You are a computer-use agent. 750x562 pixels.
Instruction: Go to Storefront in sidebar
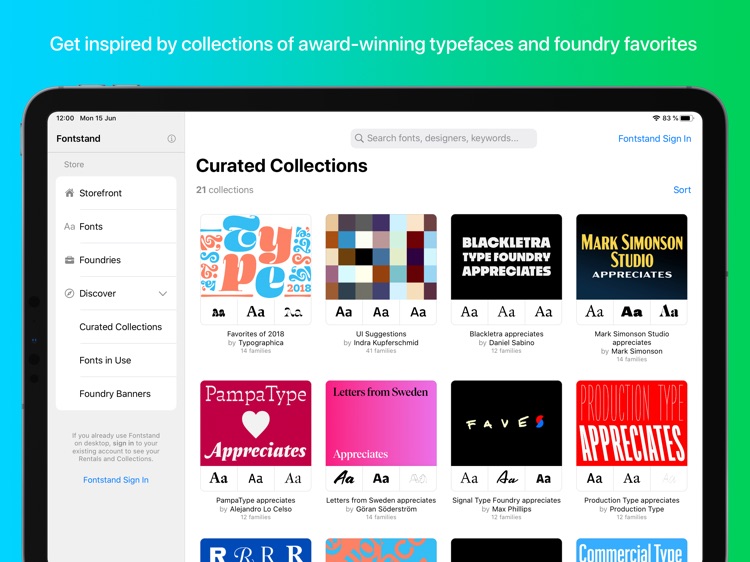(116, 193)
